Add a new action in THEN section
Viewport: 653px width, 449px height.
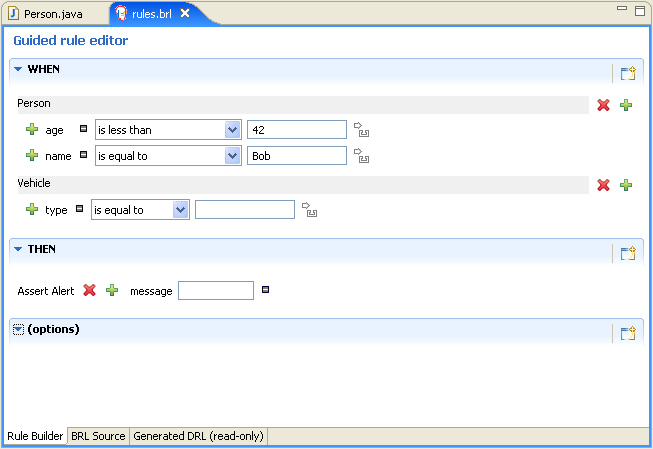coord(628,253)
